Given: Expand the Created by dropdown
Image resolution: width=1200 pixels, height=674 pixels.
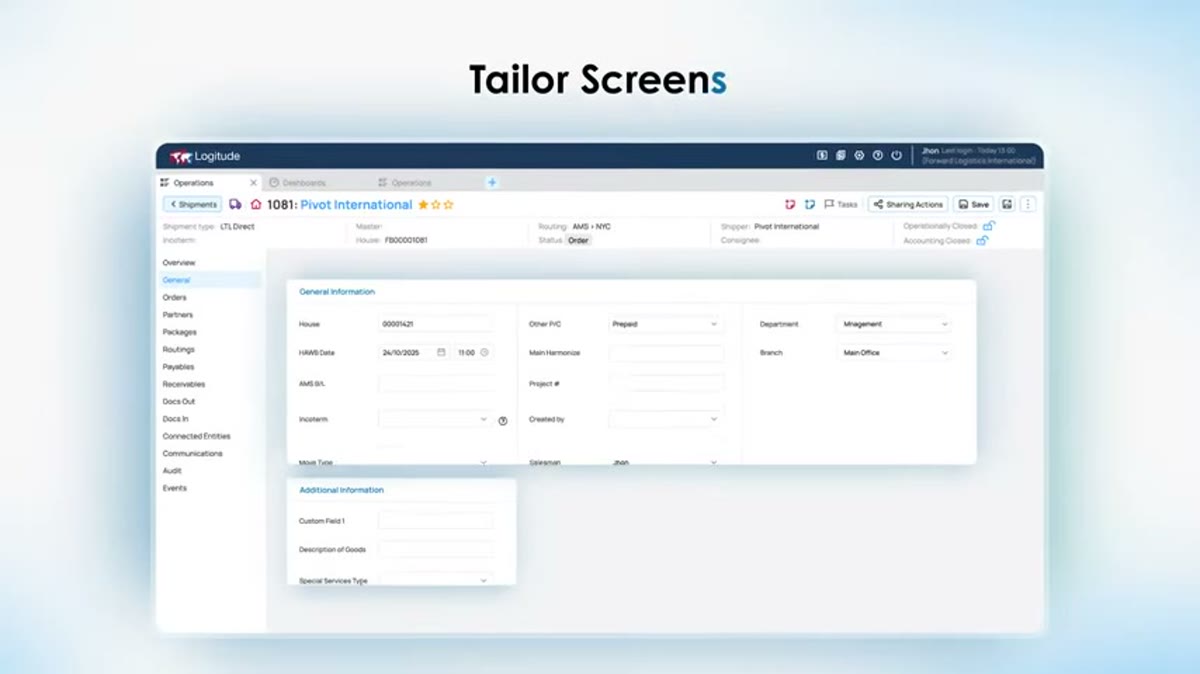Looking at the screenshot, I should click(665, 420).
